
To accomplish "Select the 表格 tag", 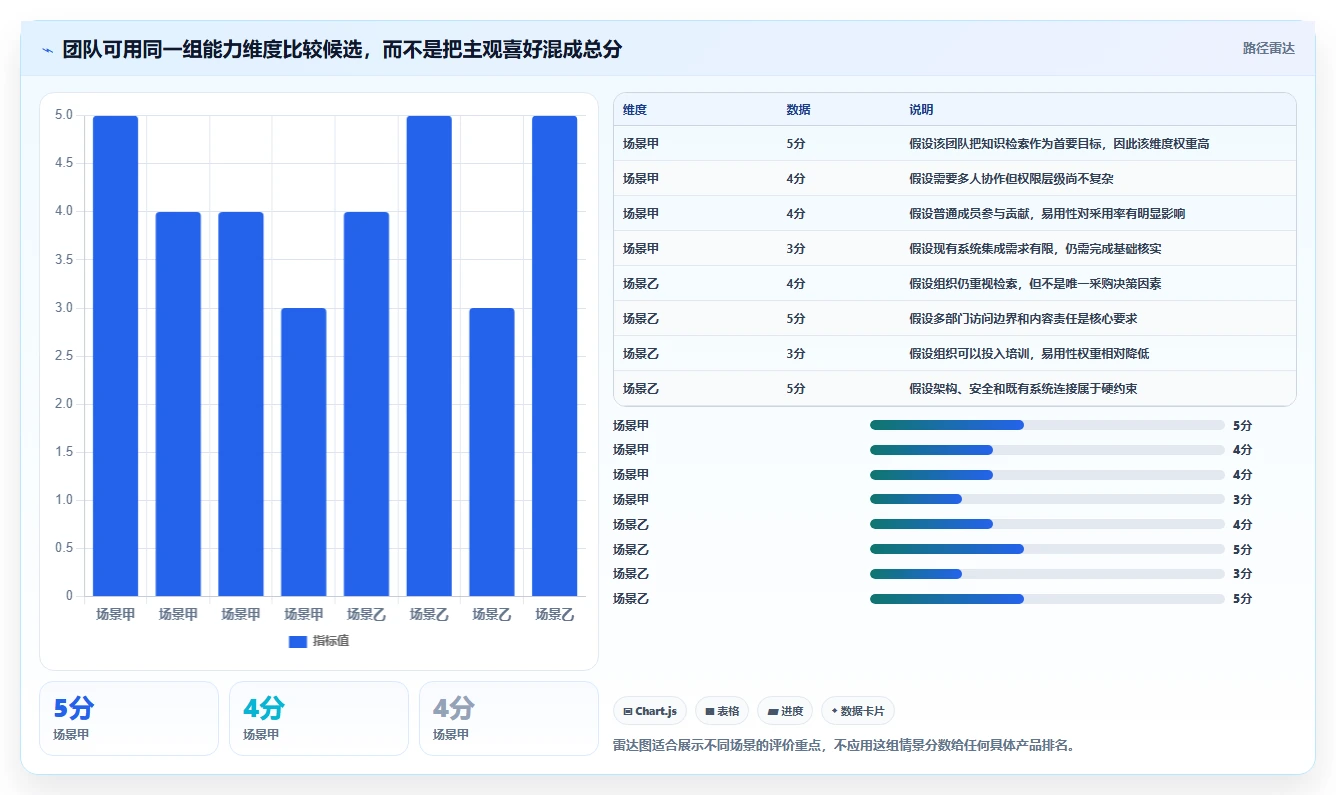I will (x=722, y=711).
